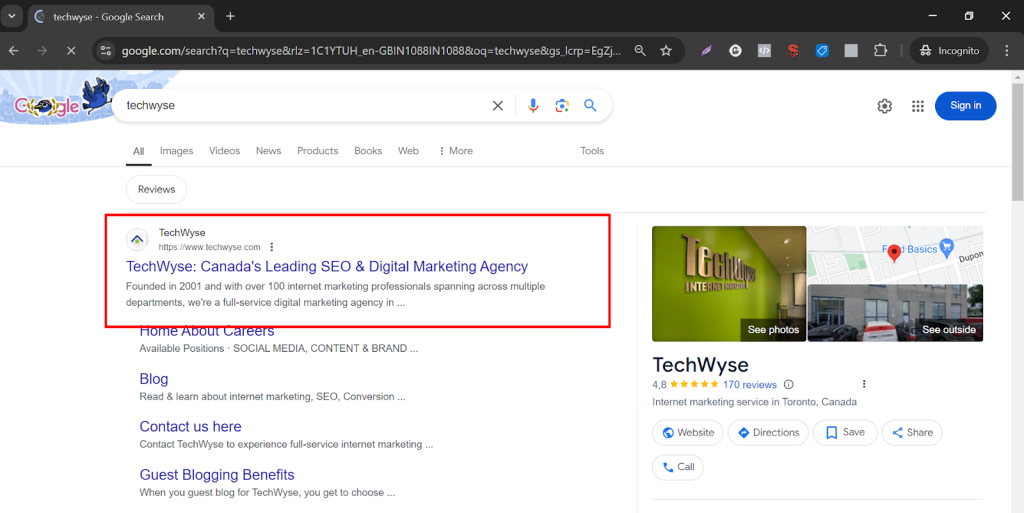Expand the More search filters menu
Viewport: 1024px width, 513px height.
click(455, 151)
